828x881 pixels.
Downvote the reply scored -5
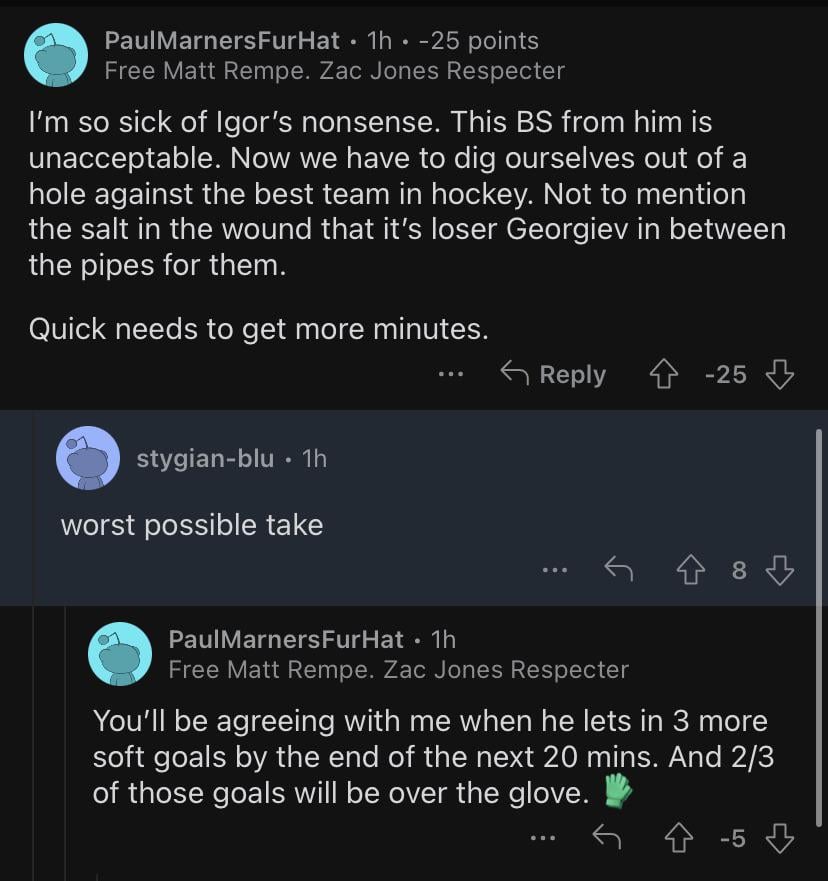click(x=779, y=838)
